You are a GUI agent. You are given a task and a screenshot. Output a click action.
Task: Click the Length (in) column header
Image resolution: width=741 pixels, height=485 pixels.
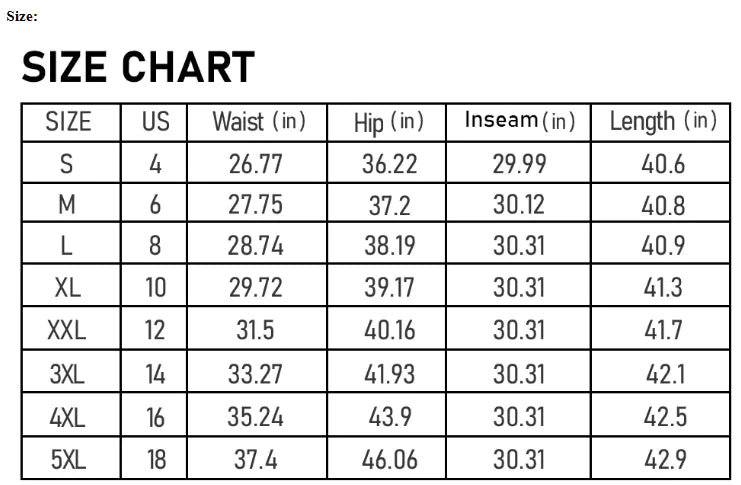click(663, 122)
